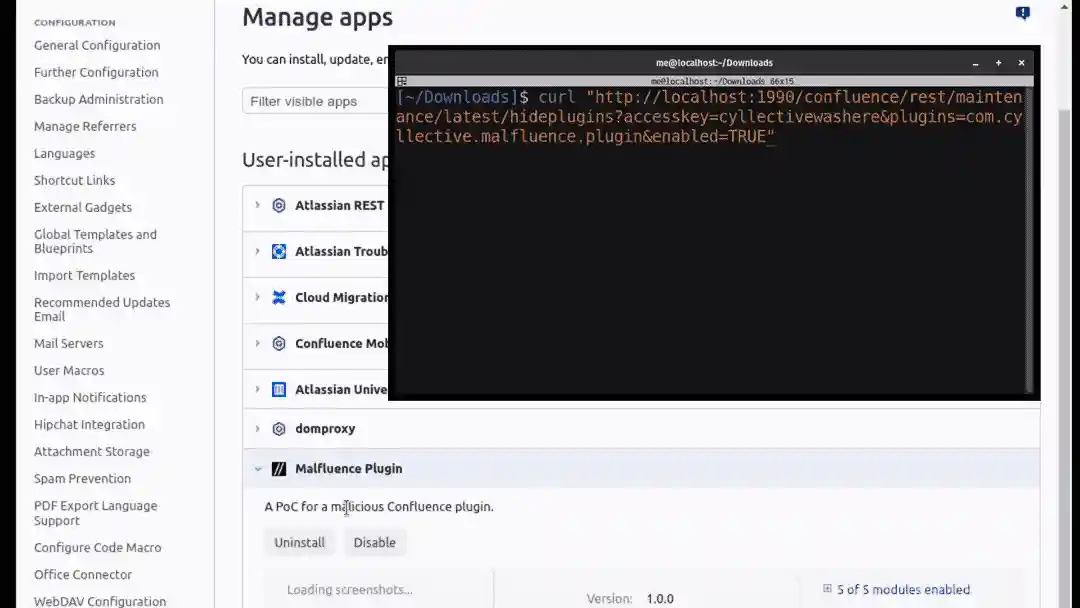Click the version 1.0.0 value
The width and height of the screenshot is (1080, 608).
660,598
